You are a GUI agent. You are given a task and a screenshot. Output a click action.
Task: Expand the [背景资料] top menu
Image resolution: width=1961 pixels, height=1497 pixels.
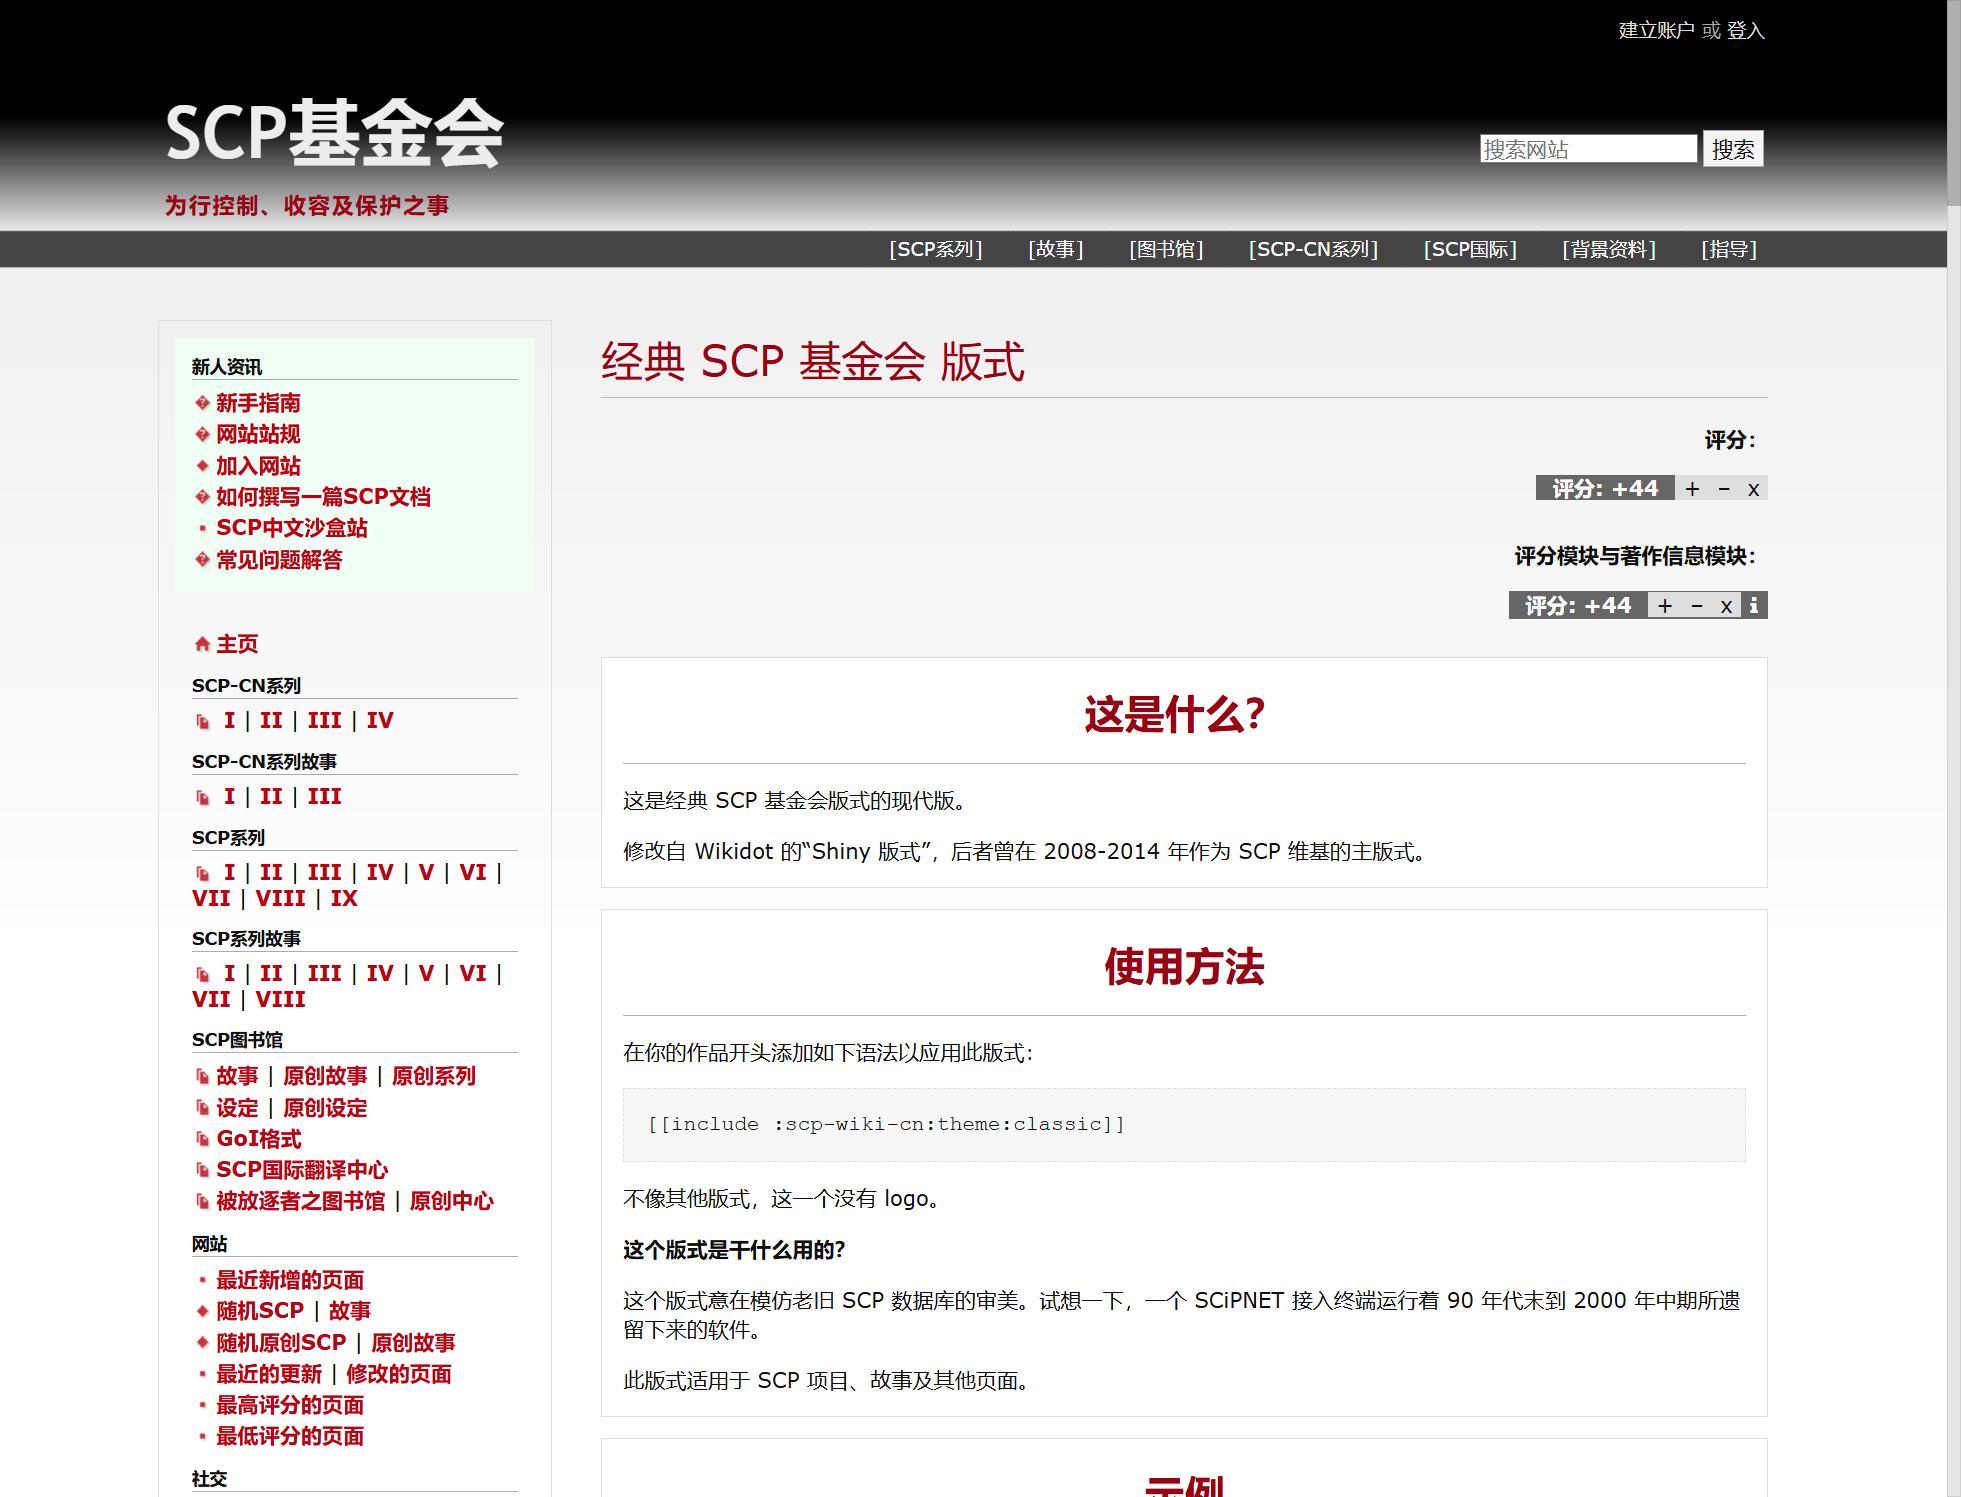[x=1608, y=249]
